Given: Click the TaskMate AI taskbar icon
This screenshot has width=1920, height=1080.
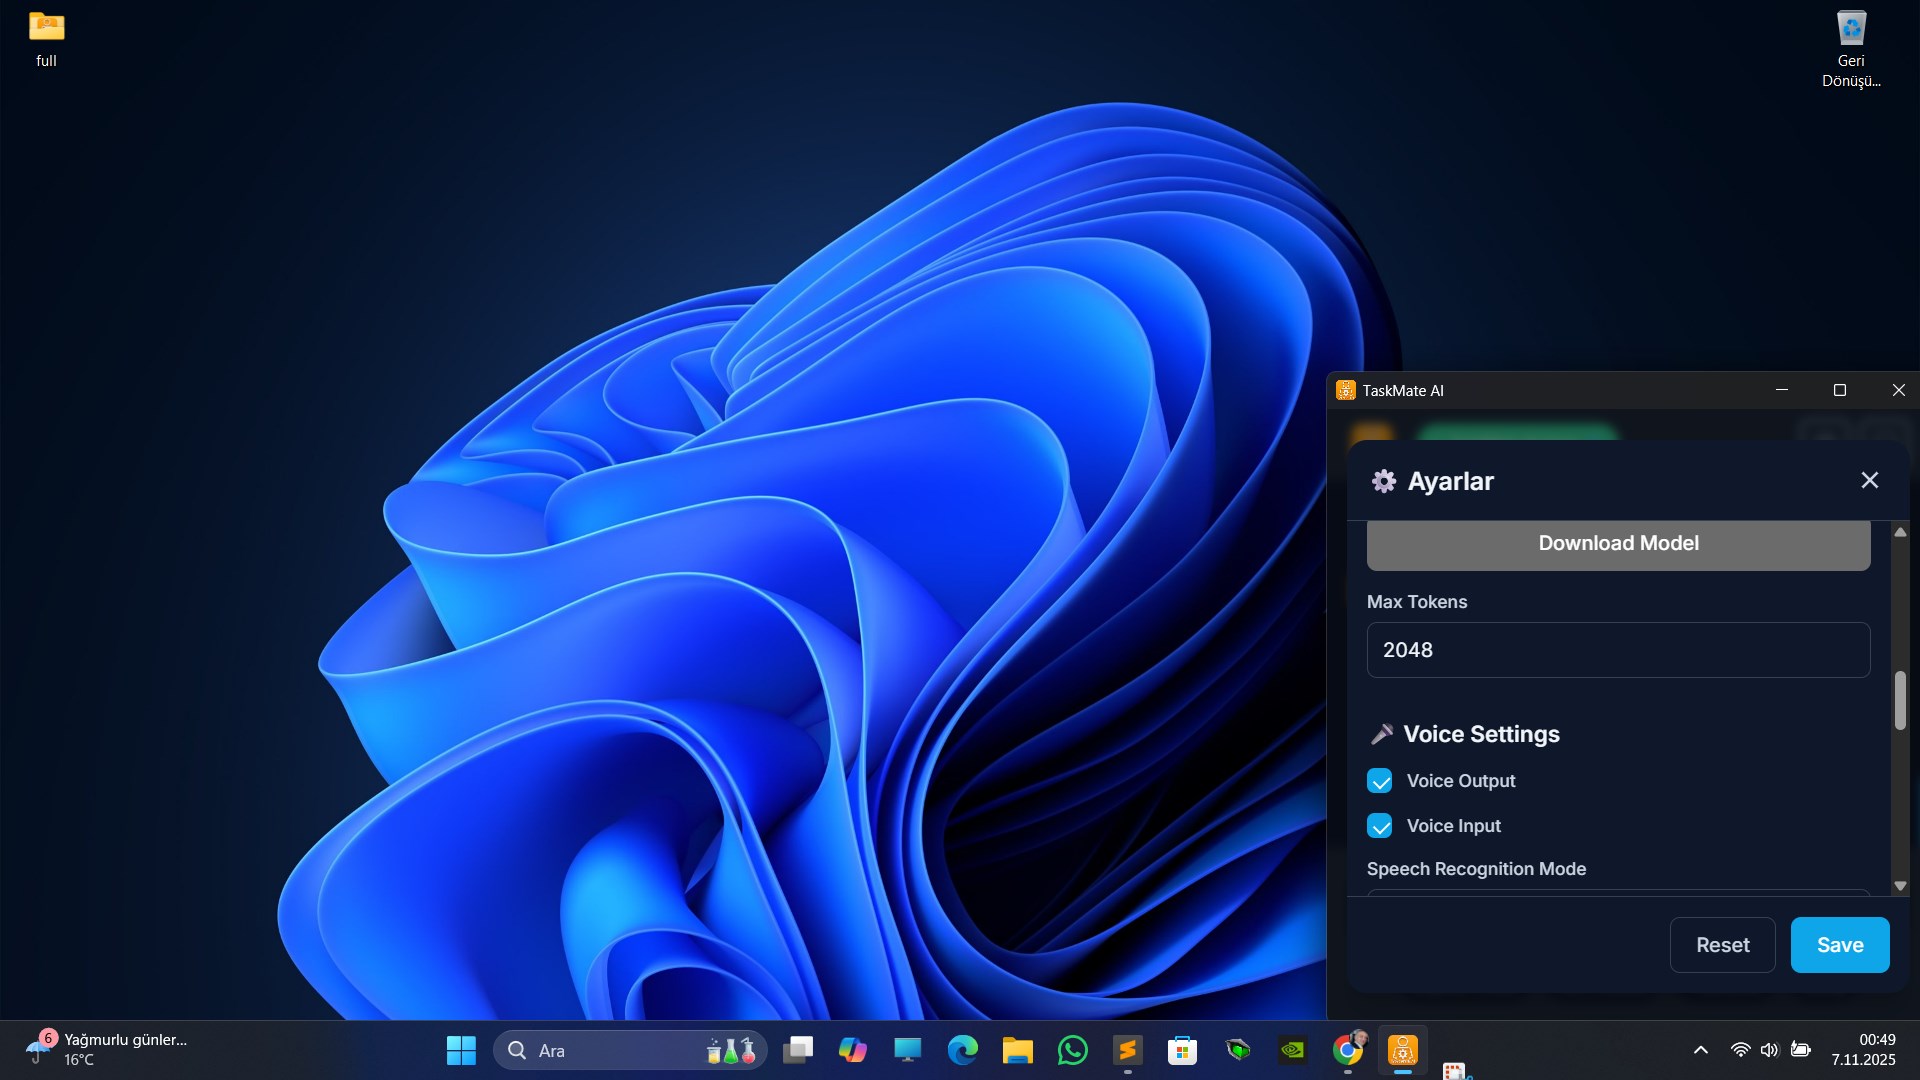Looking at the screenshot, I should pyautogui.click(x=1403, y=1050).
